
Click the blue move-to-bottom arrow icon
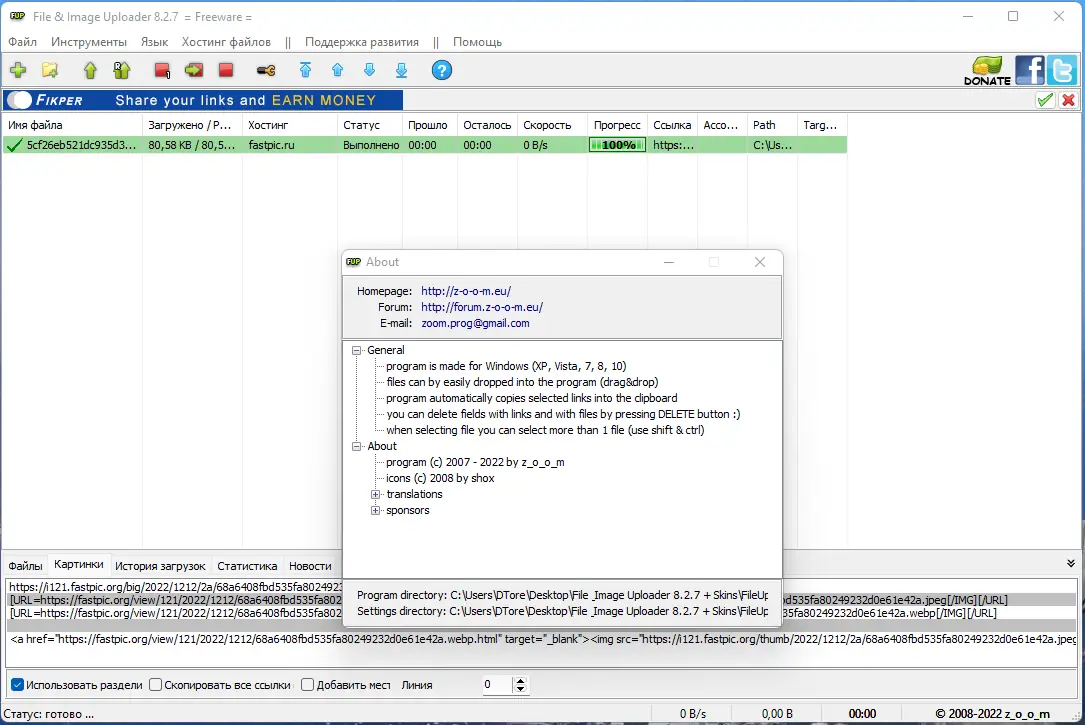click(x=401, y=70)
